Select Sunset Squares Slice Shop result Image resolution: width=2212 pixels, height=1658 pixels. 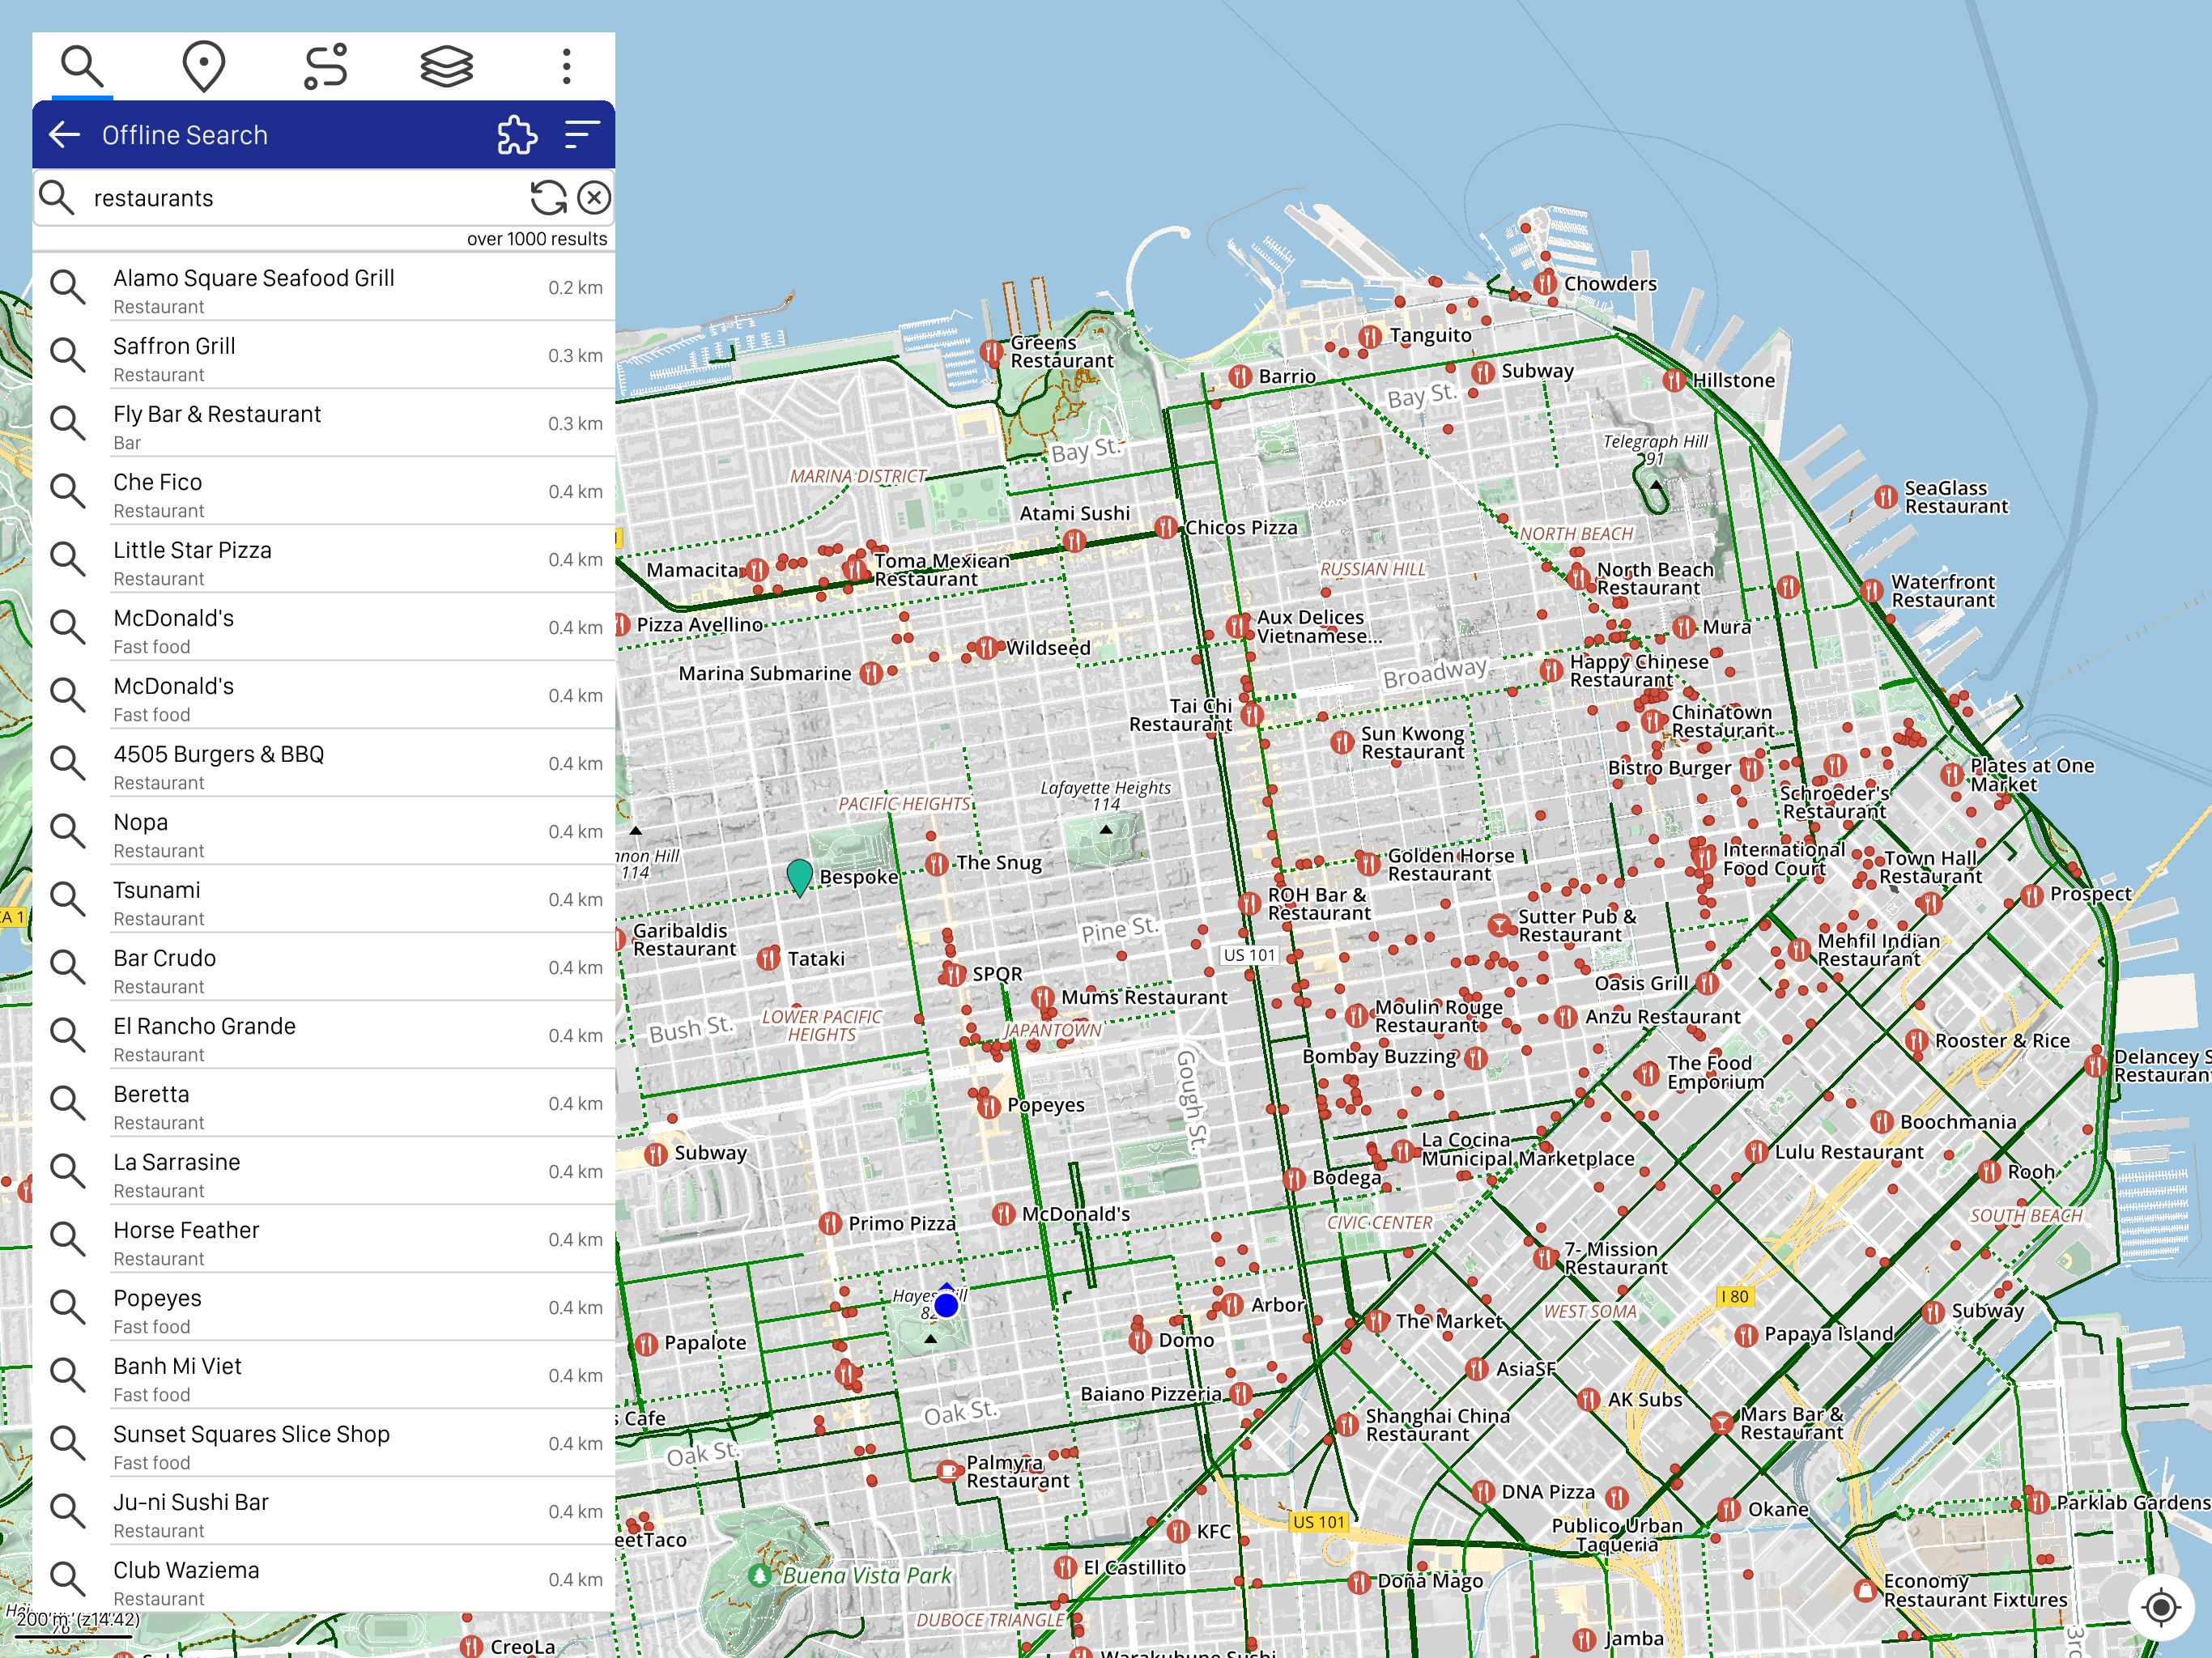(x=324, y=1444)
